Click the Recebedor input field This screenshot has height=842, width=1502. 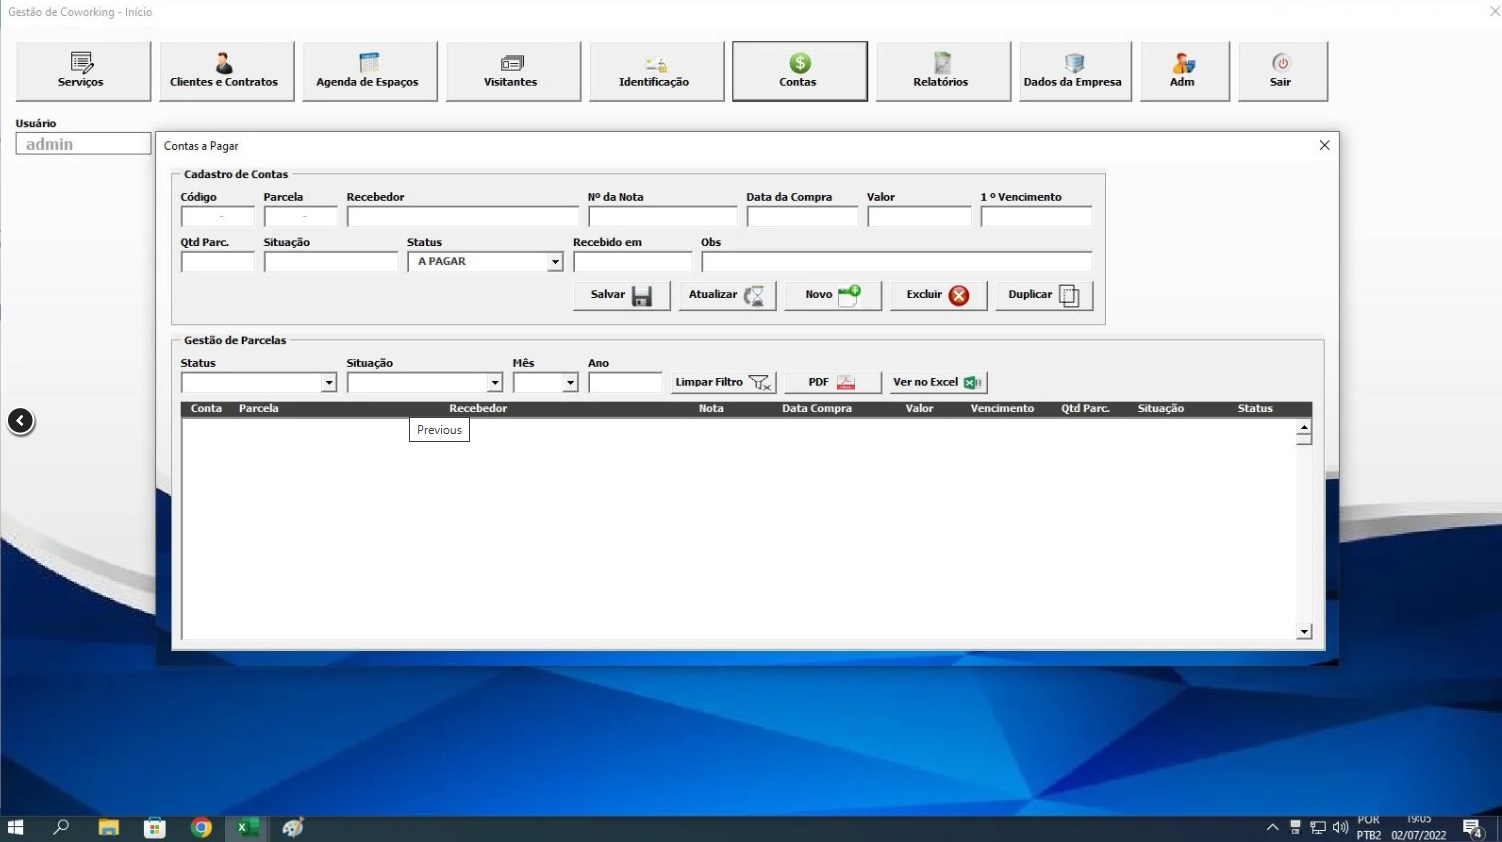click(x=463, y=216)
